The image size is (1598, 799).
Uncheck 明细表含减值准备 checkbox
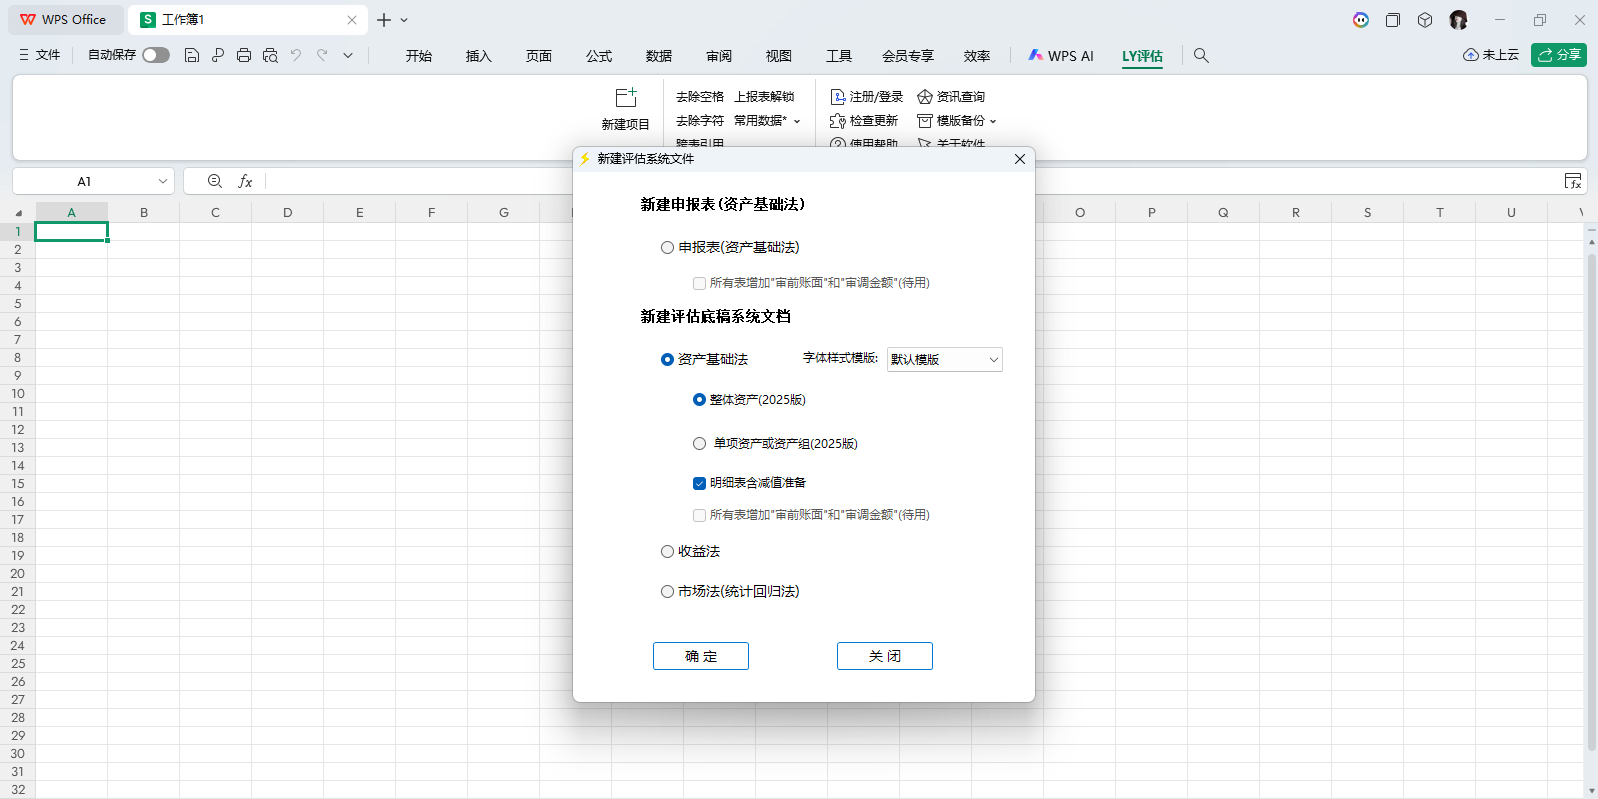pyautogui.click(x=699, y=483)
